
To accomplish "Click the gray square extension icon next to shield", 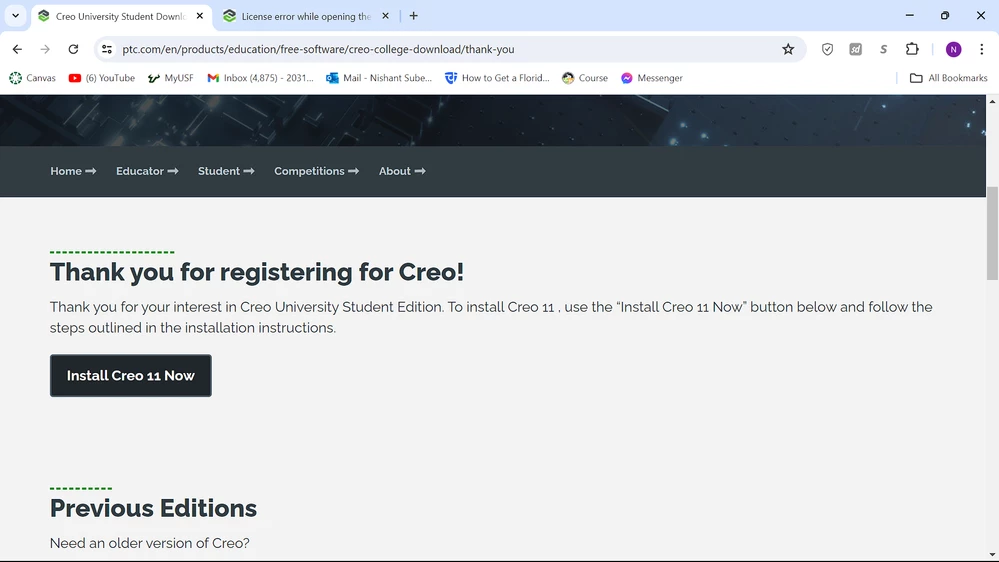I will pyautogui.click(x=856, y=49).
